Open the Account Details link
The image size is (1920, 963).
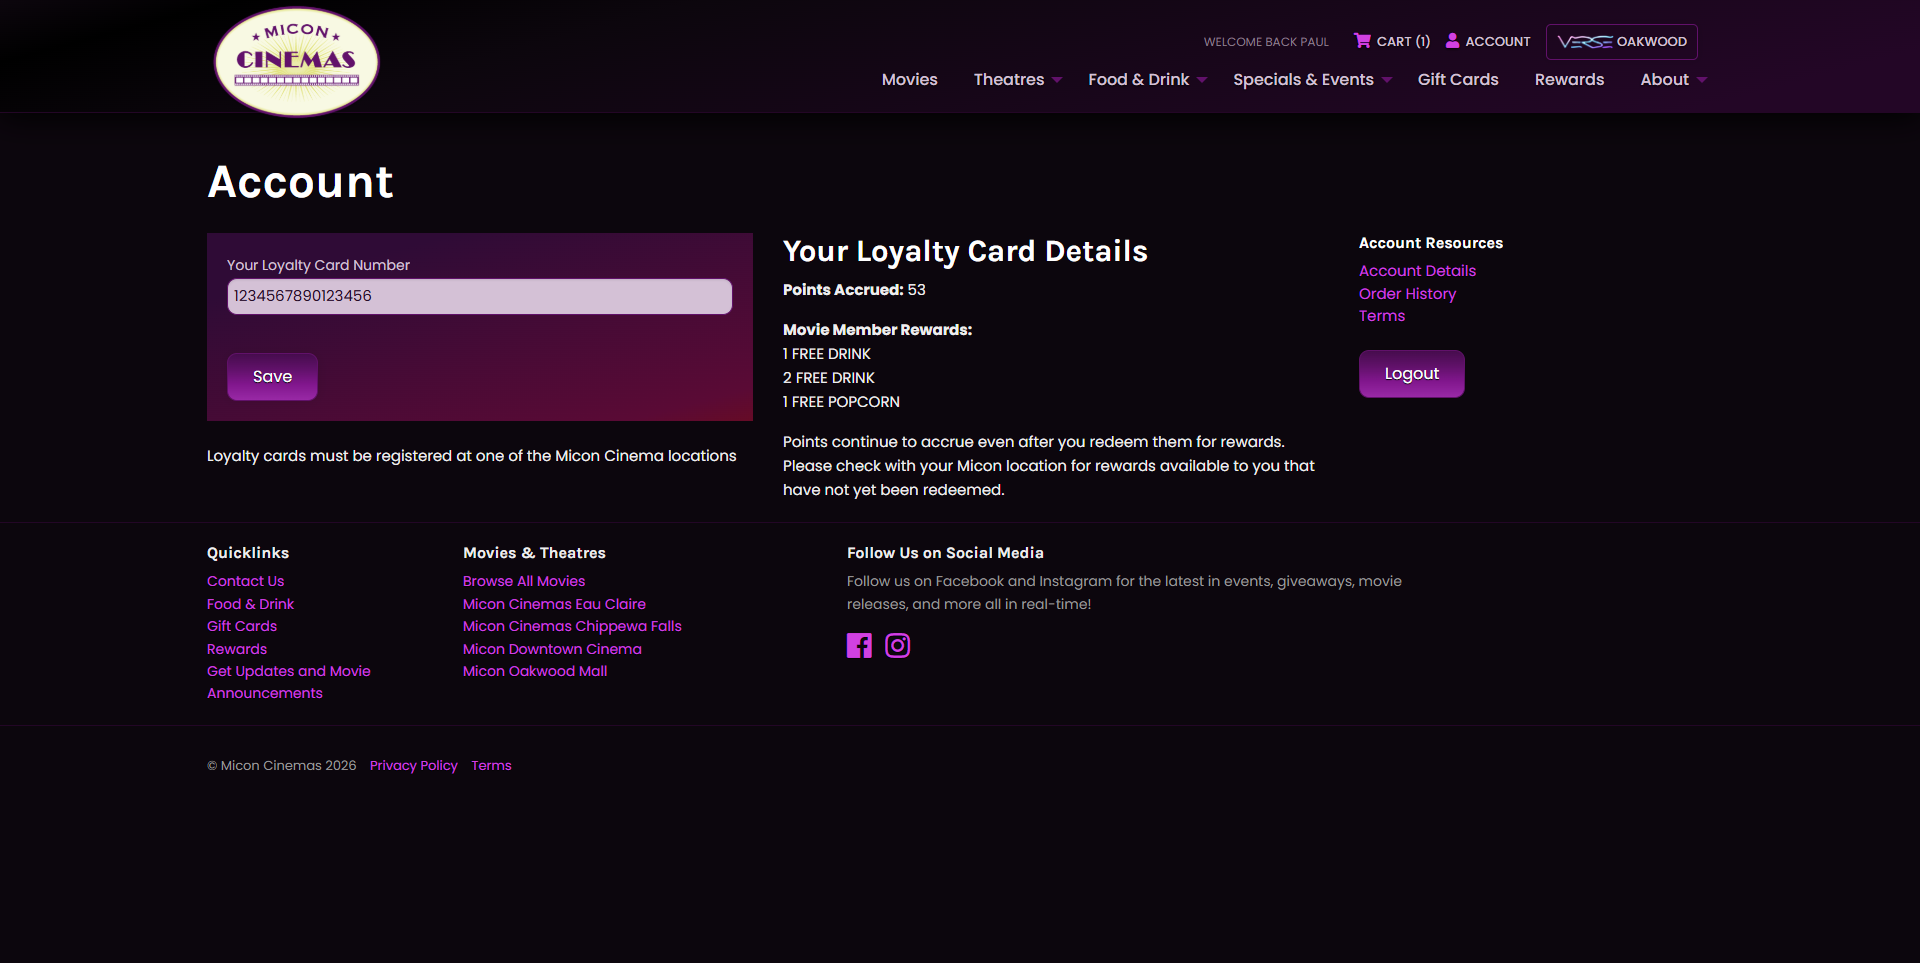pos(1417,271)
